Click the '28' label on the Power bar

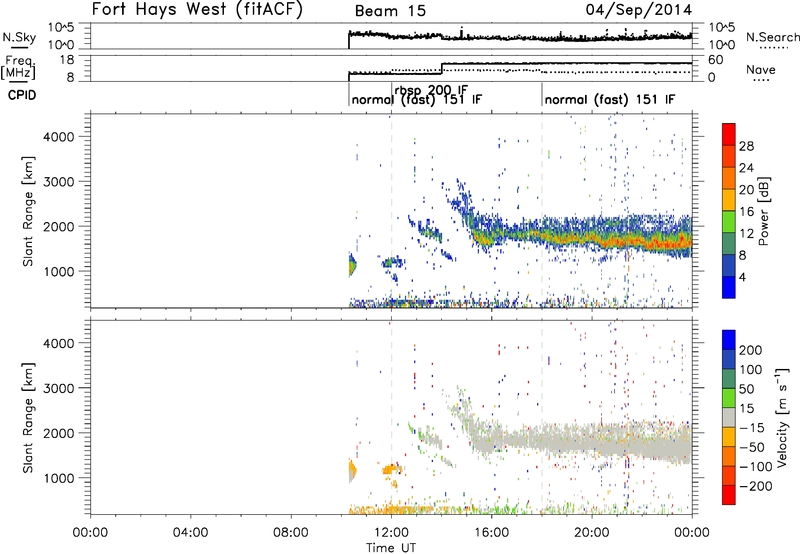pos(746,146)
